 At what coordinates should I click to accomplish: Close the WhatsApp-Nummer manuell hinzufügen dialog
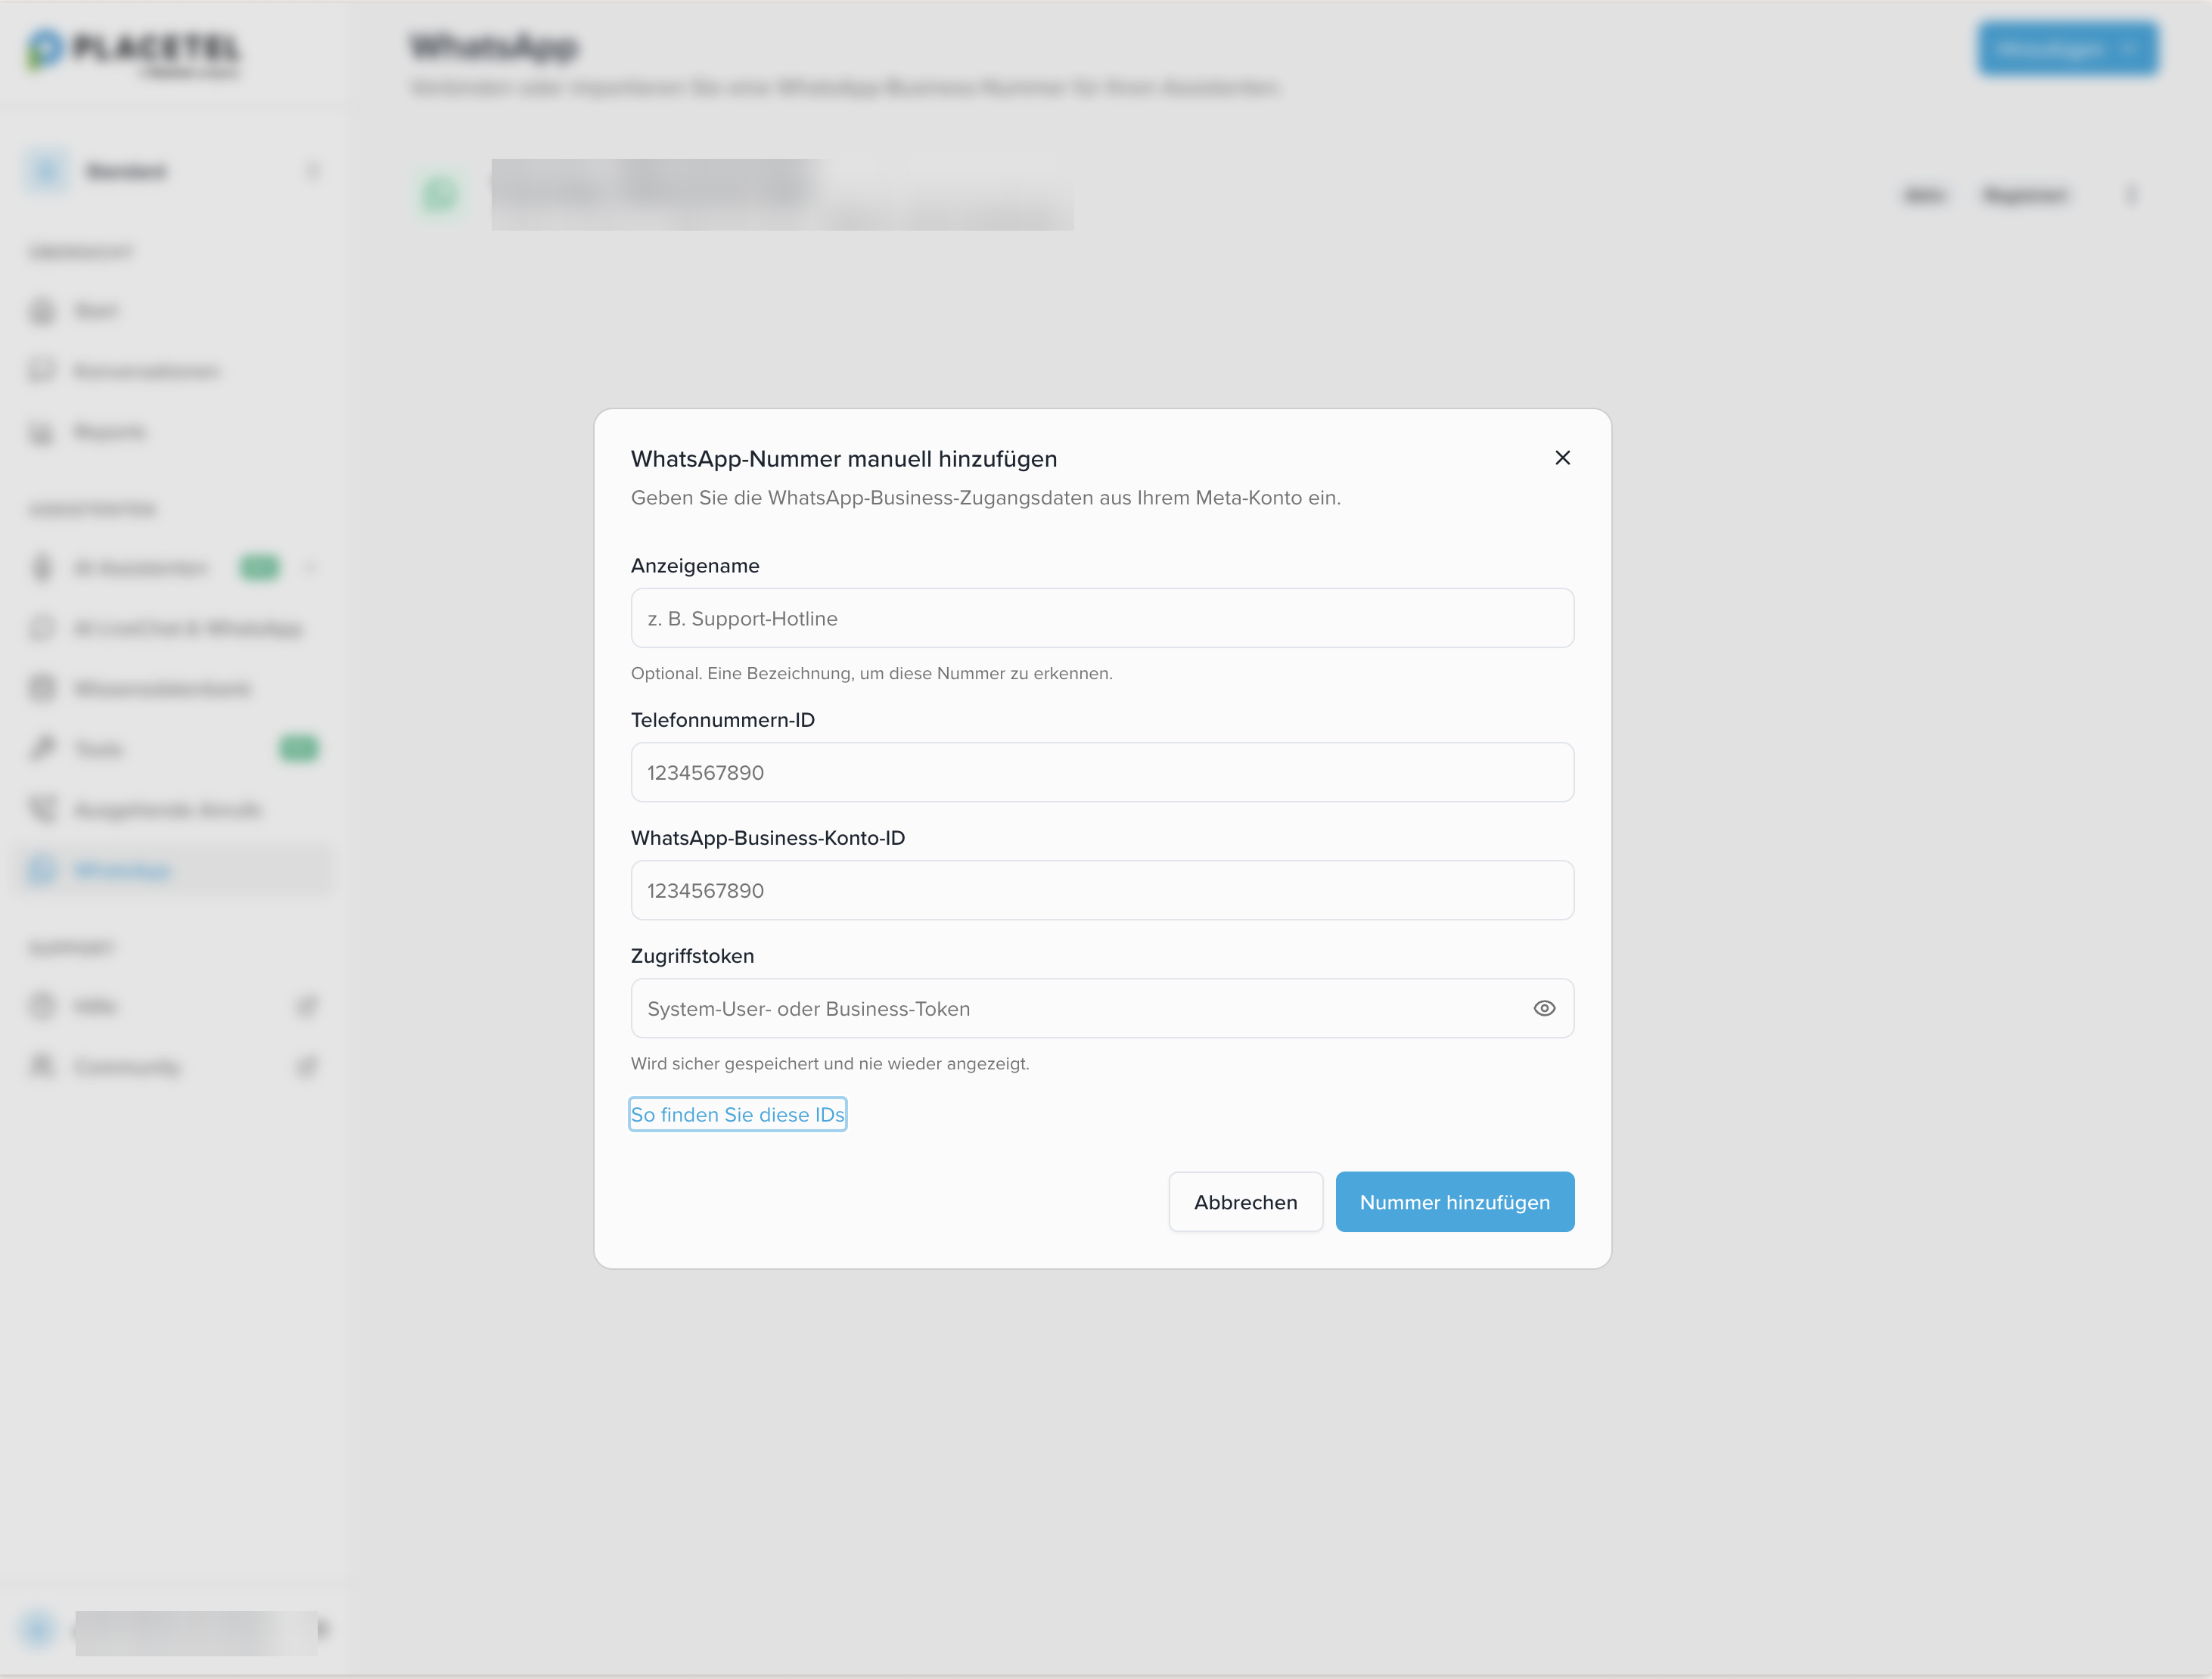[x=1562, y=458]
